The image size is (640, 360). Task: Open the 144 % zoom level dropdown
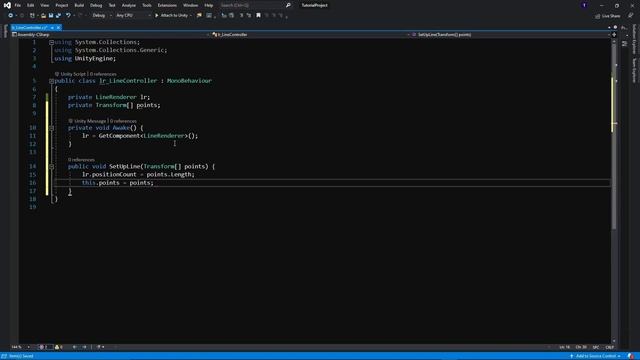[x=20, y=347]
